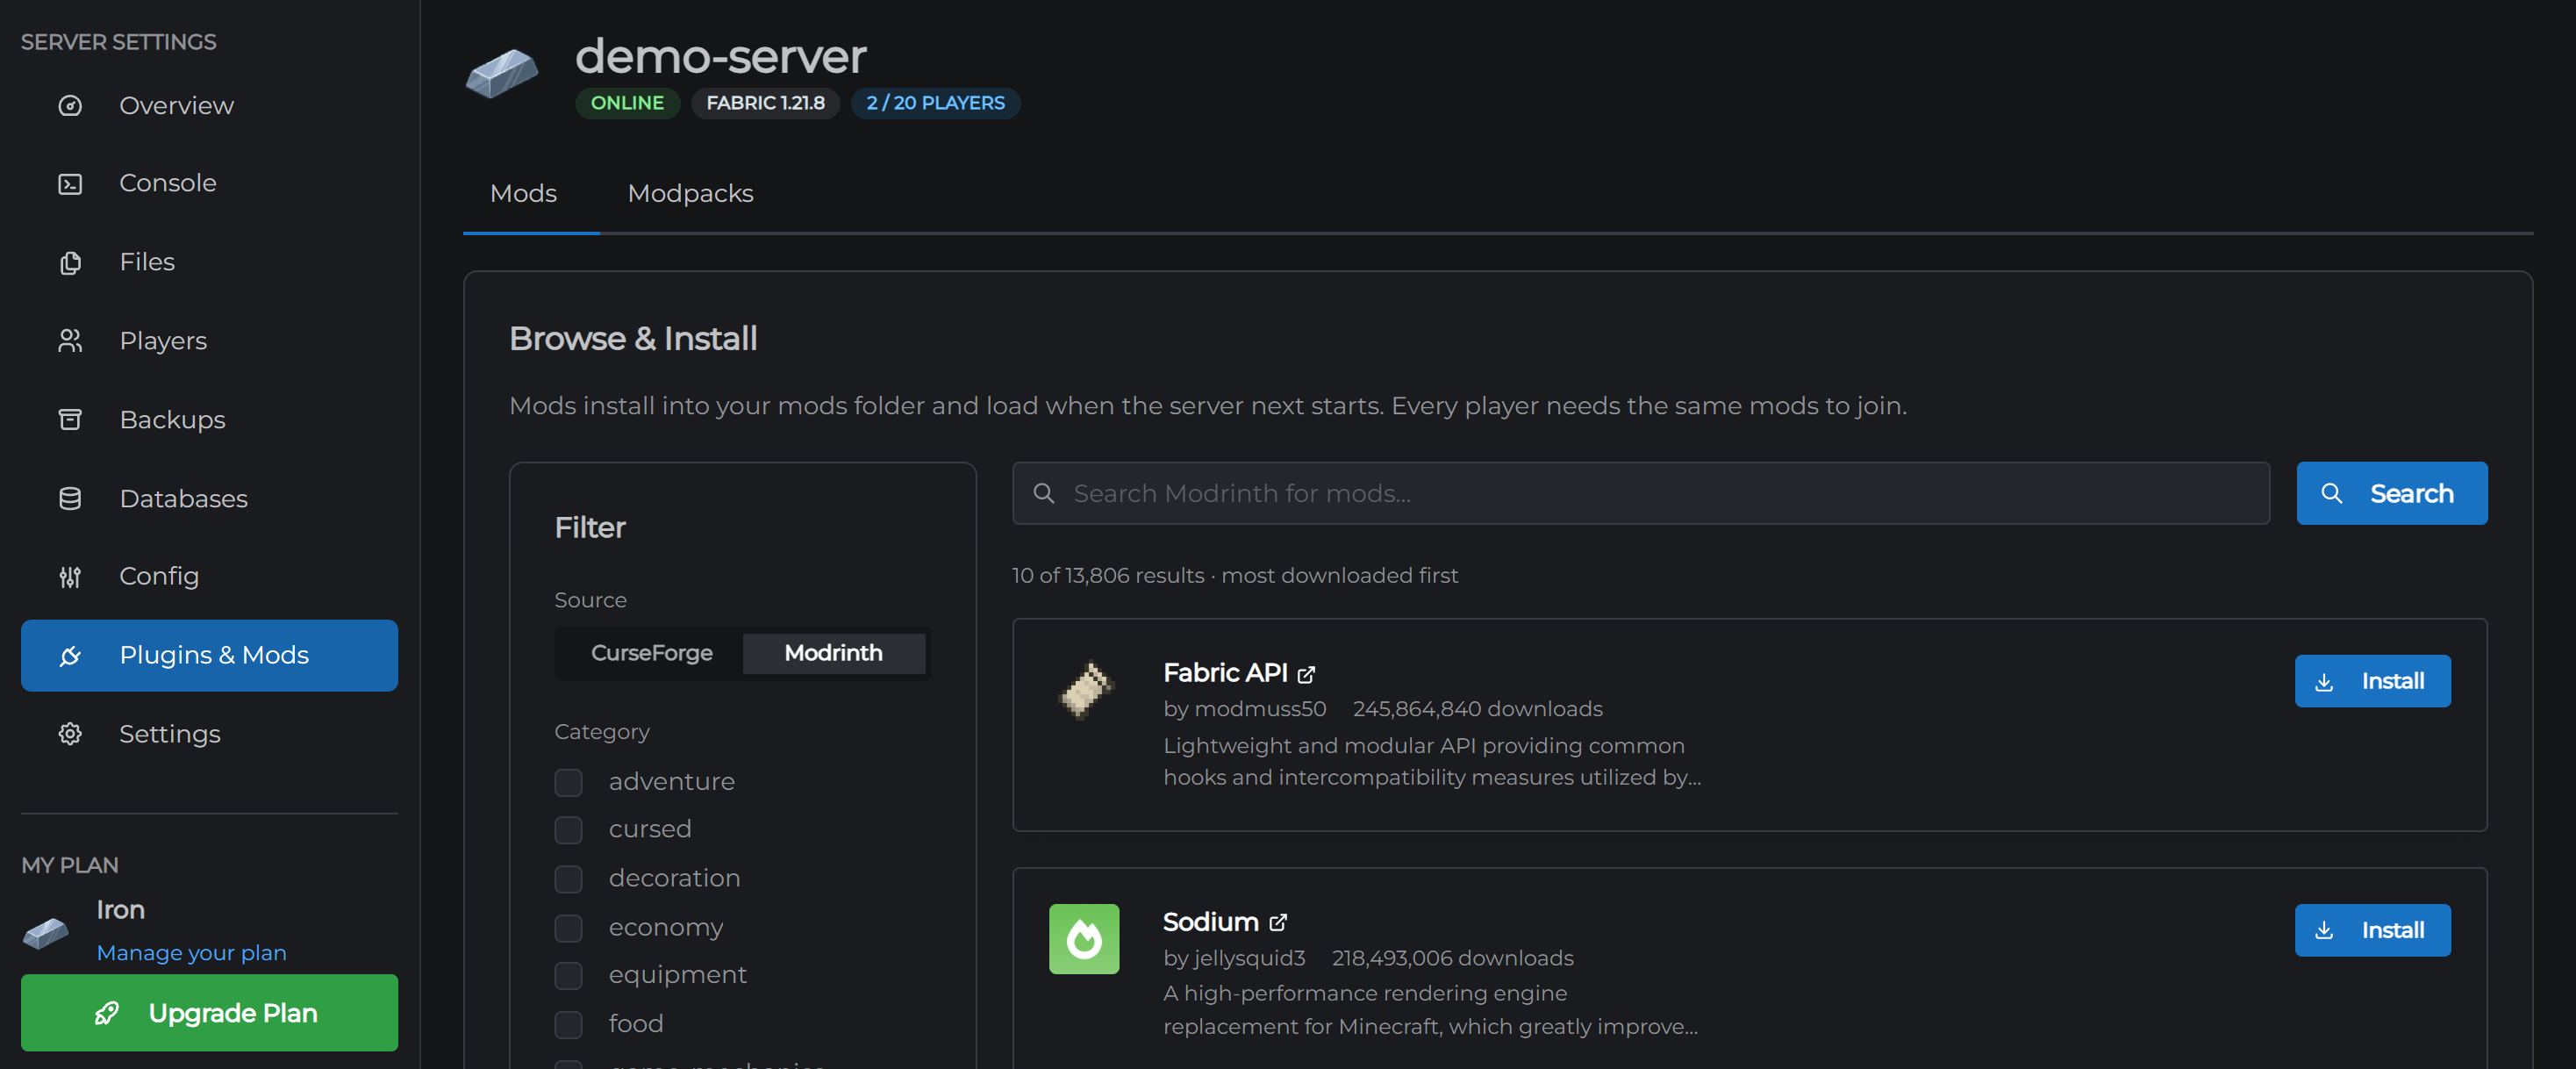Check the cursed category checkbox

pos(568,830)
